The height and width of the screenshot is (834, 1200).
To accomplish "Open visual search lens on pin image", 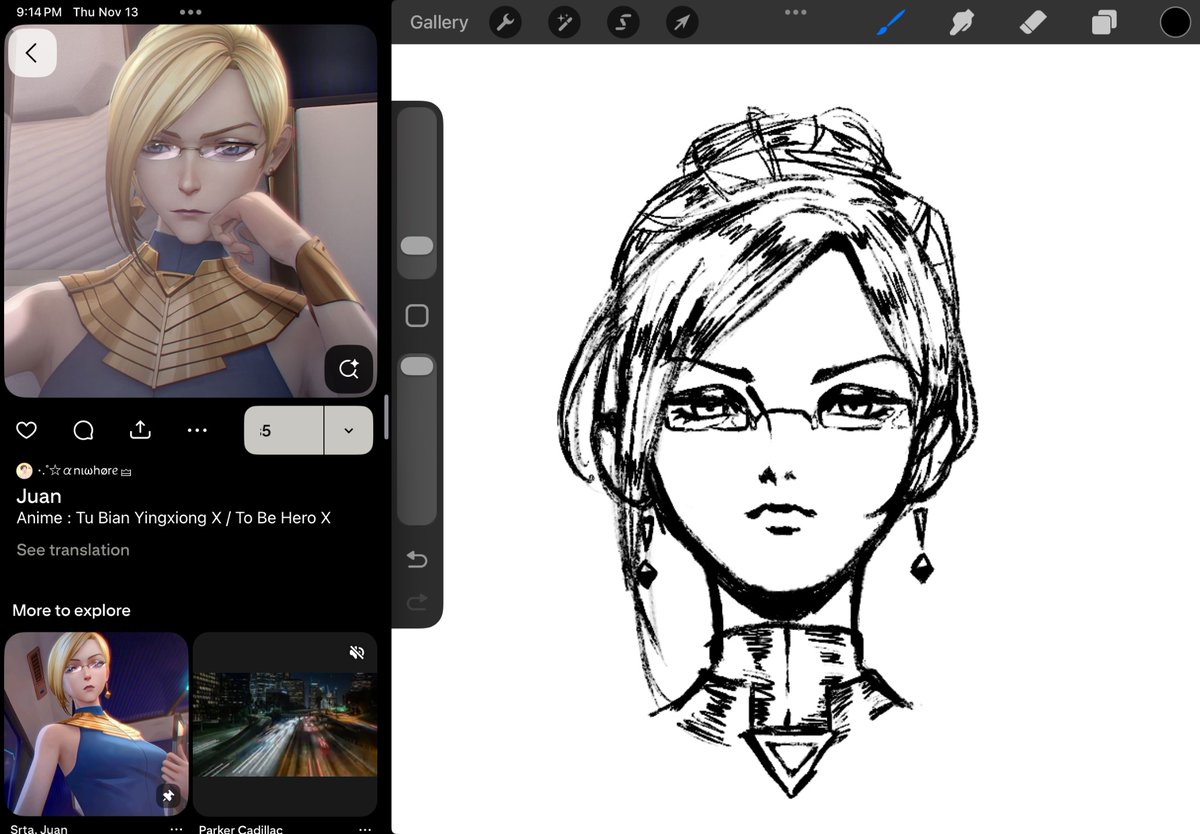I will (348, 369).
